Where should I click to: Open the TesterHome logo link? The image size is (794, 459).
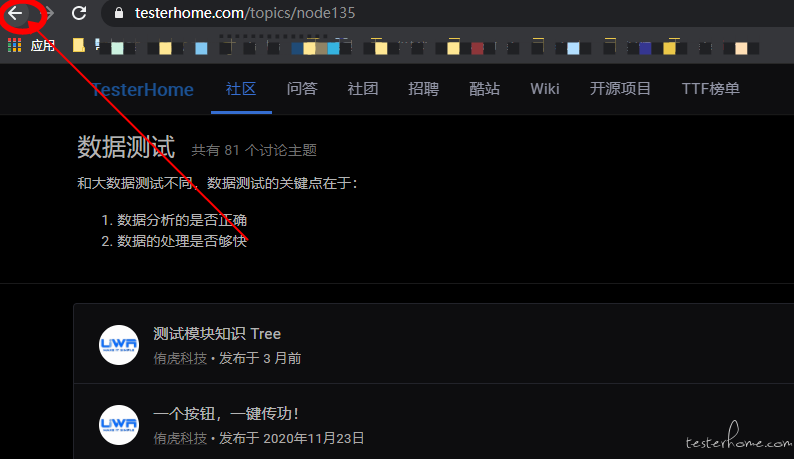pyautogui.click(x=143, y=90)
